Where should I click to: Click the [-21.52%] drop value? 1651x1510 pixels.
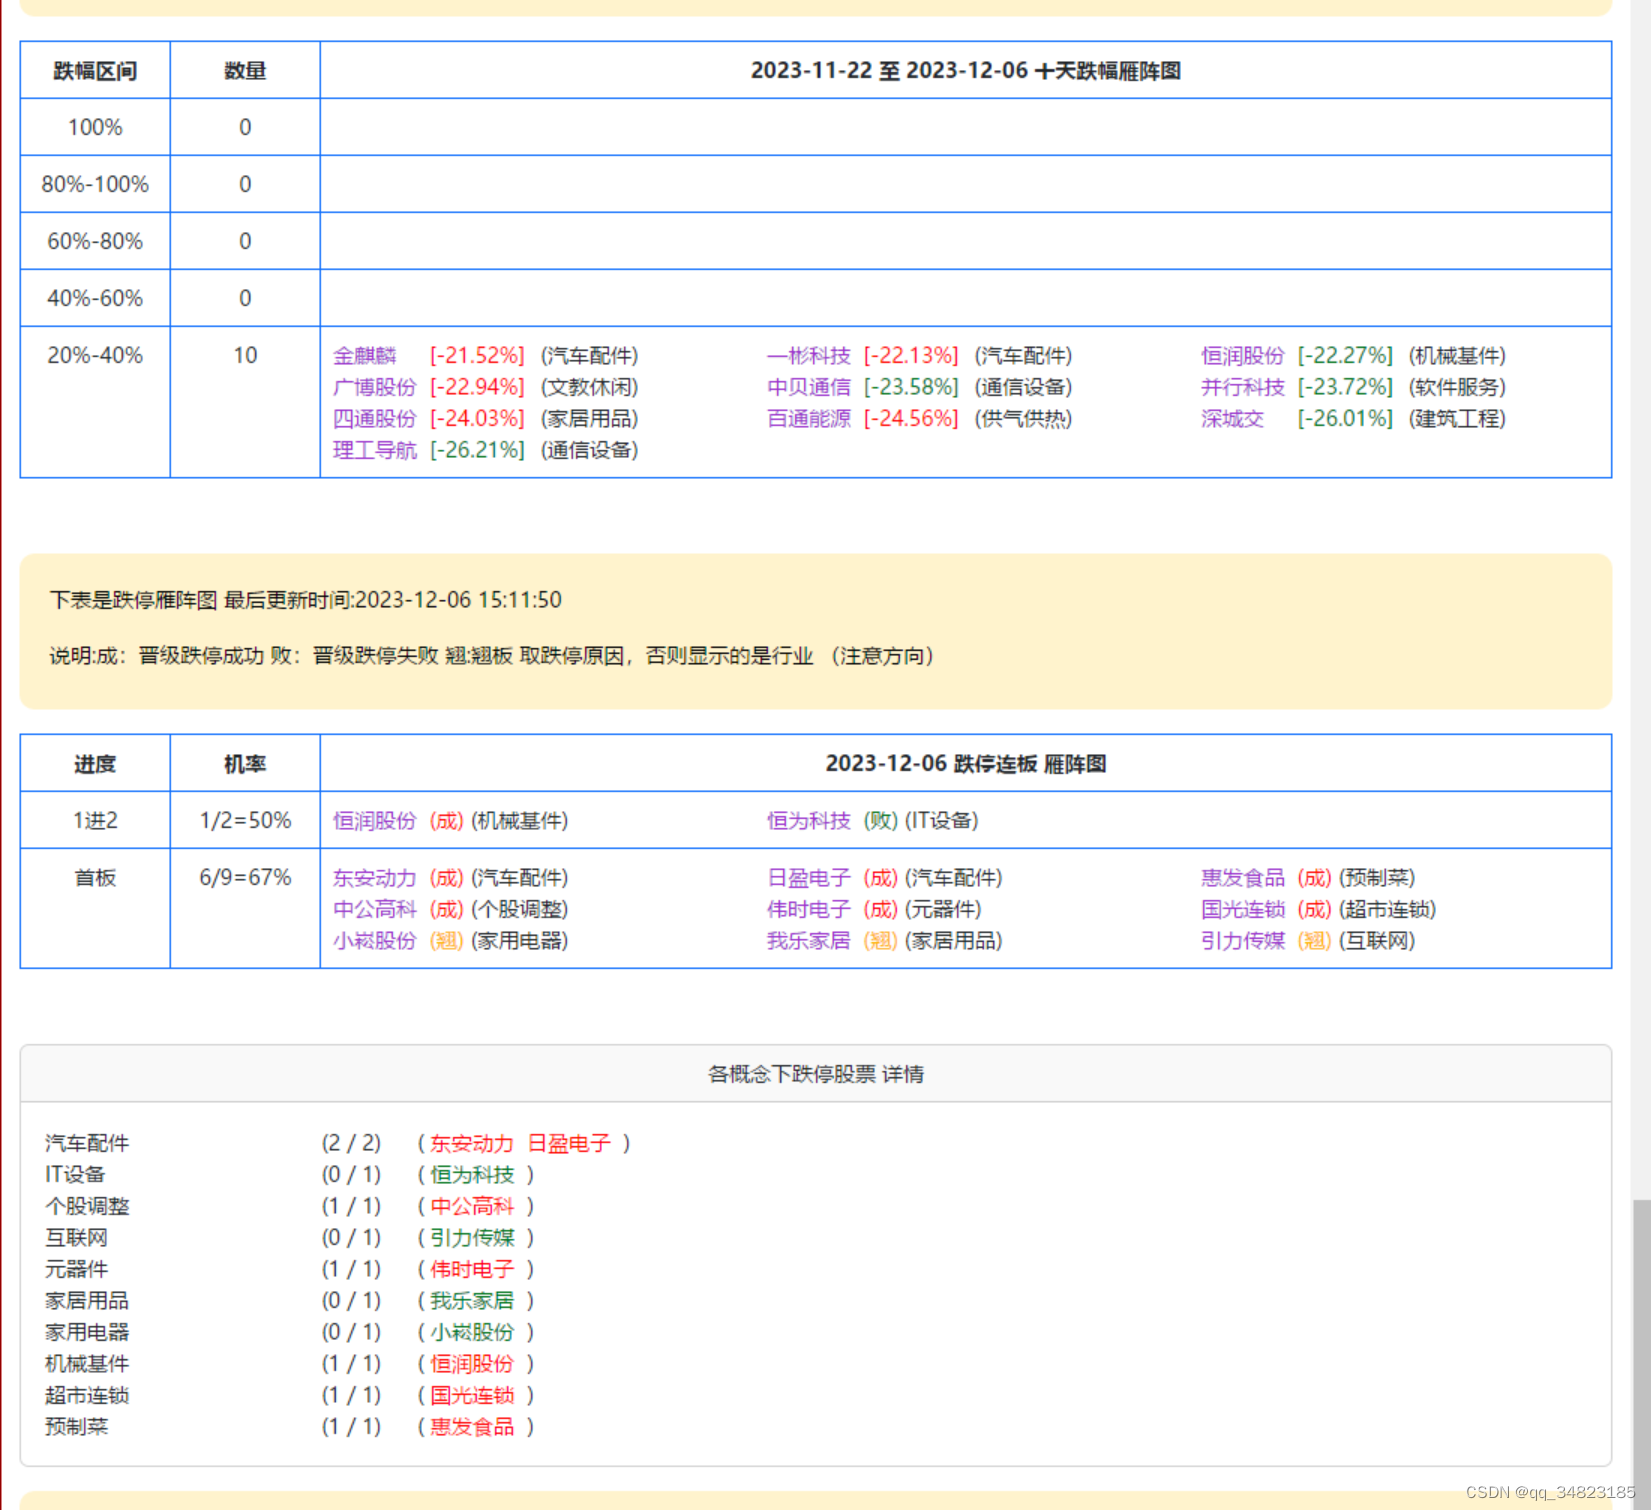[x=477, y=356]
